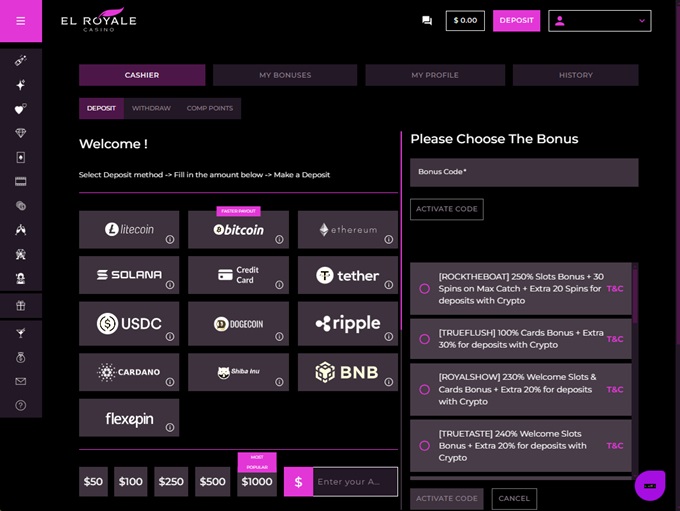Show info for Bitcoin deposit method
The image size is (680, 511).
pos(279,240)
